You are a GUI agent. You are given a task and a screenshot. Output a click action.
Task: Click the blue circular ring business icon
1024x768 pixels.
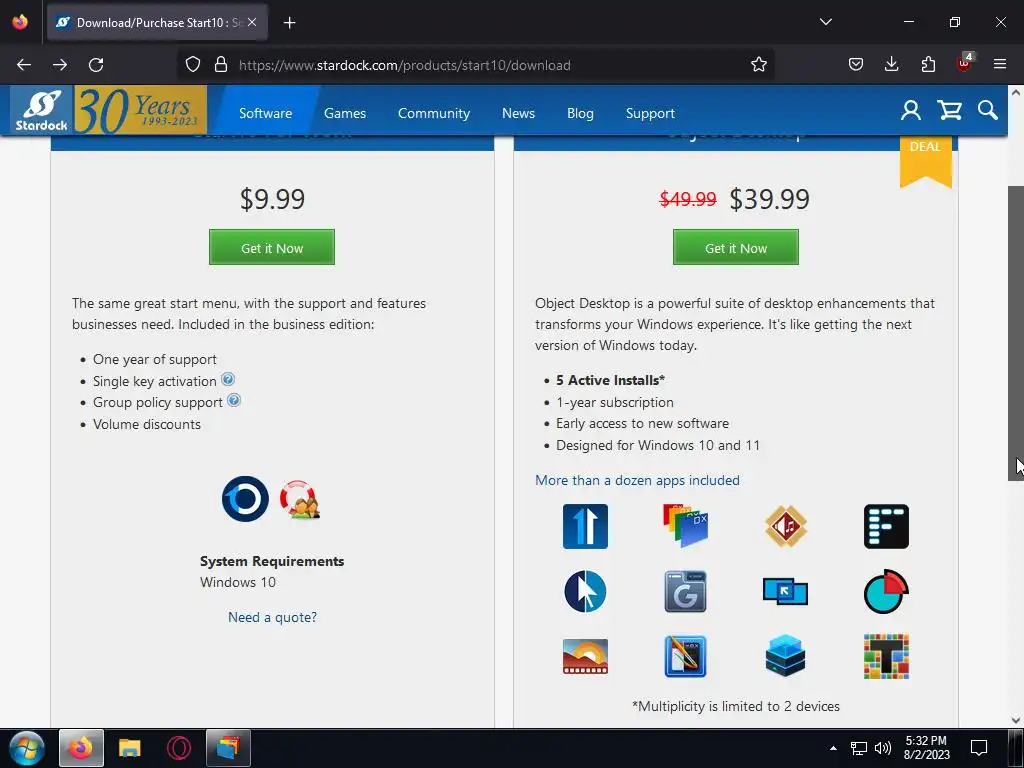(245, 499)
